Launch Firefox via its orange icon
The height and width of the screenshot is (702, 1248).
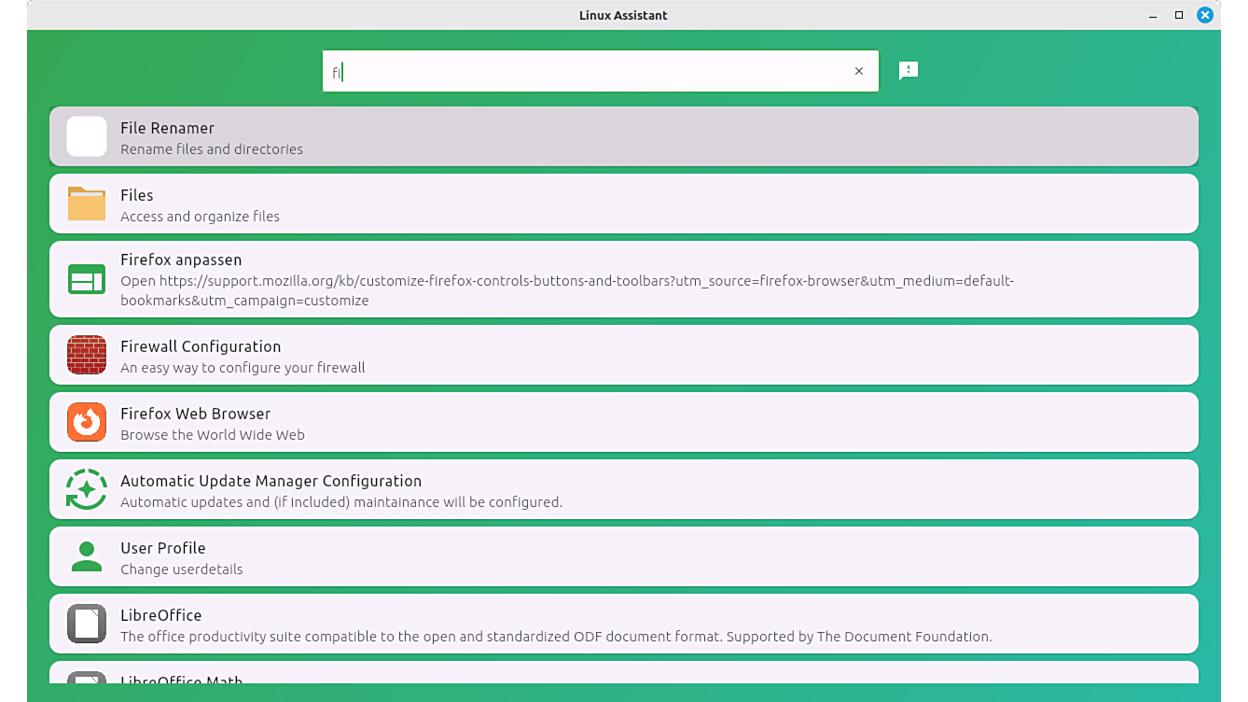coord(87,422)
